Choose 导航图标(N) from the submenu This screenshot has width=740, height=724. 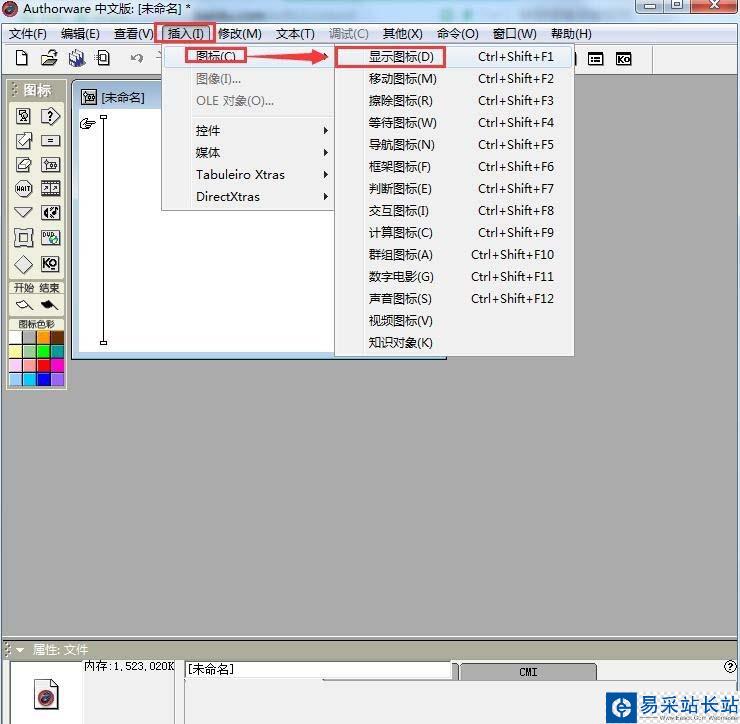click(x=454, y=145)
